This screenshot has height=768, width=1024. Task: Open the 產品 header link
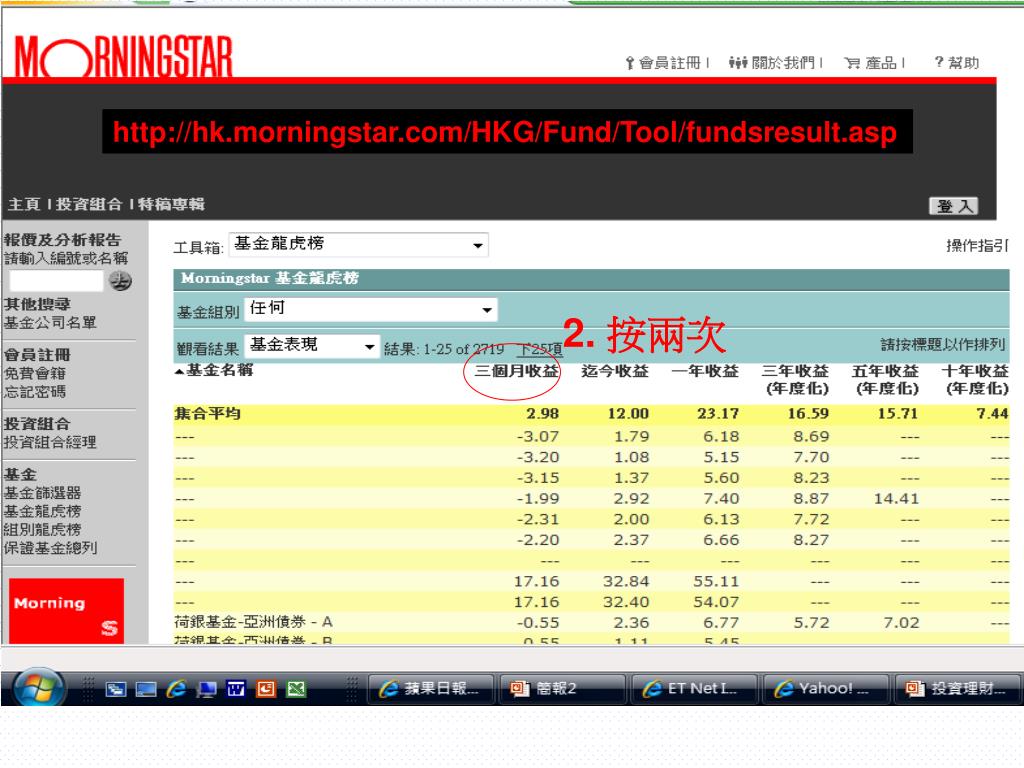[x=870, y=63]
